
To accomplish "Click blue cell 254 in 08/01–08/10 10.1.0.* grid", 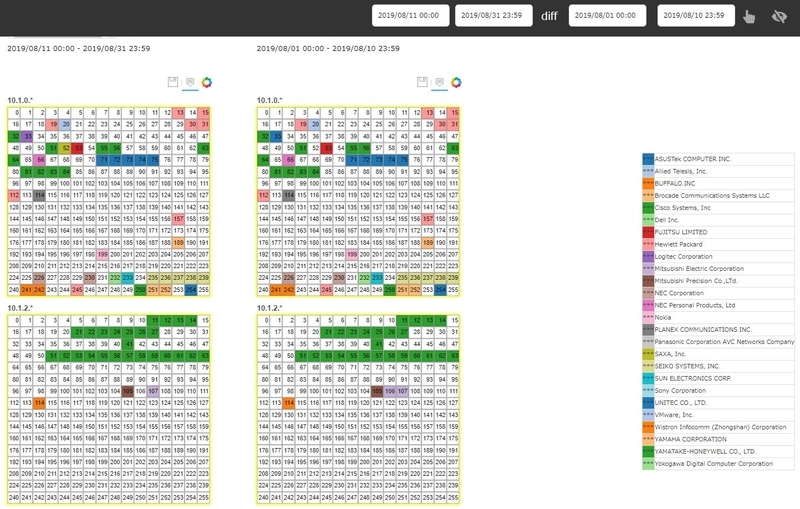I will click(440, 290).
